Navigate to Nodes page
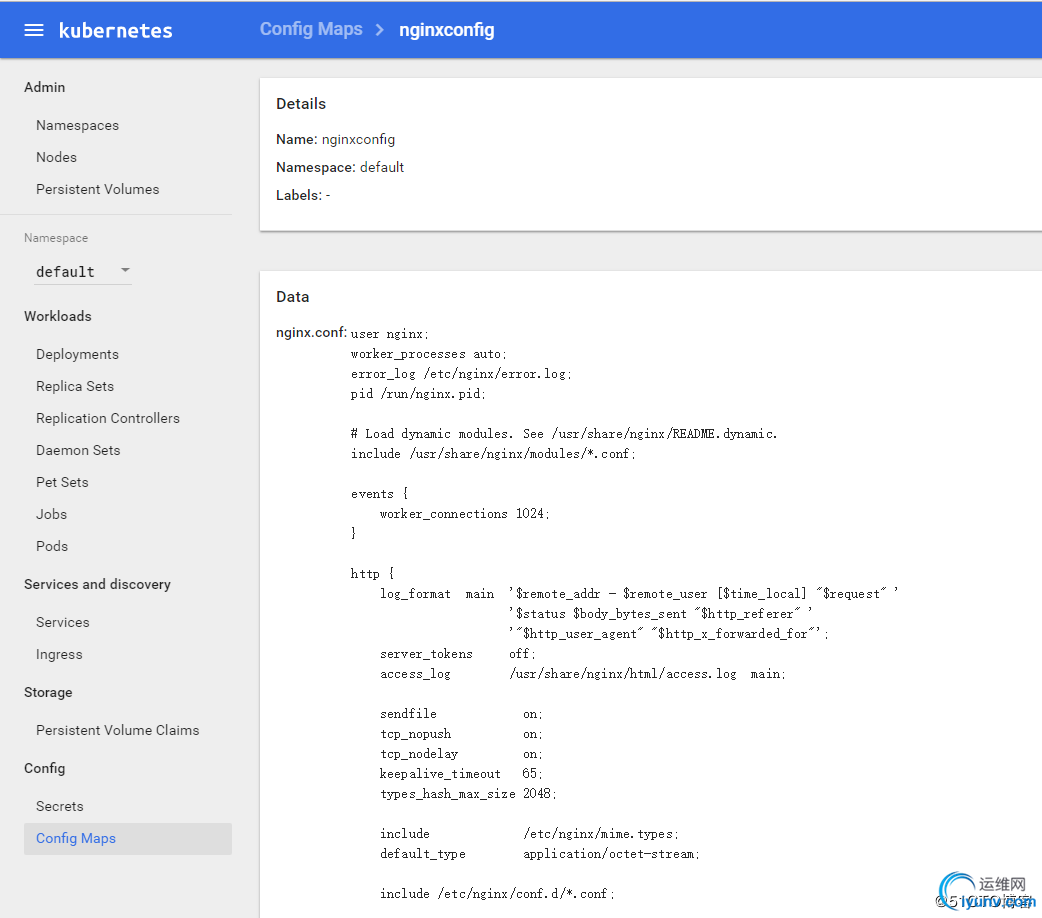Viewport: 1042px width, 918px height. click(x=56, y=157)
